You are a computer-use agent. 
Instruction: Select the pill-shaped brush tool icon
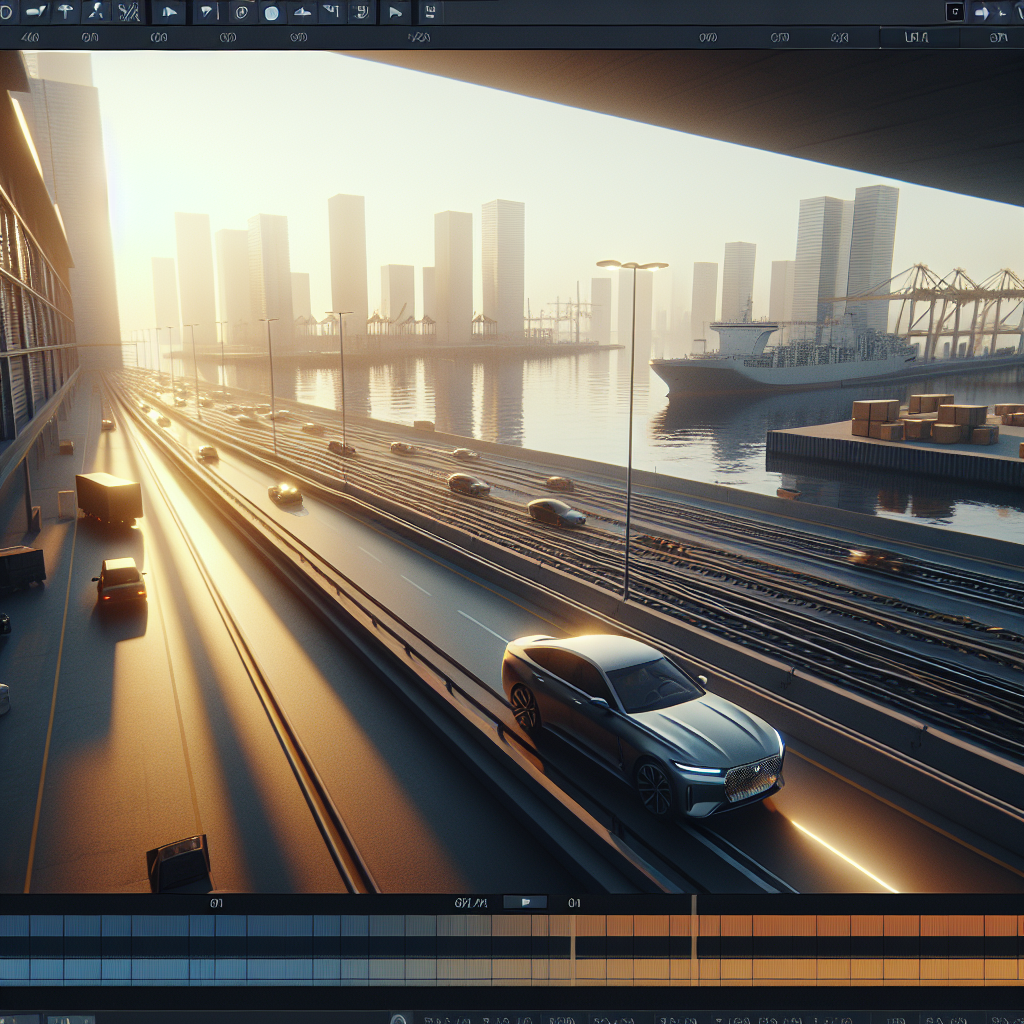(x=34, y=12)
